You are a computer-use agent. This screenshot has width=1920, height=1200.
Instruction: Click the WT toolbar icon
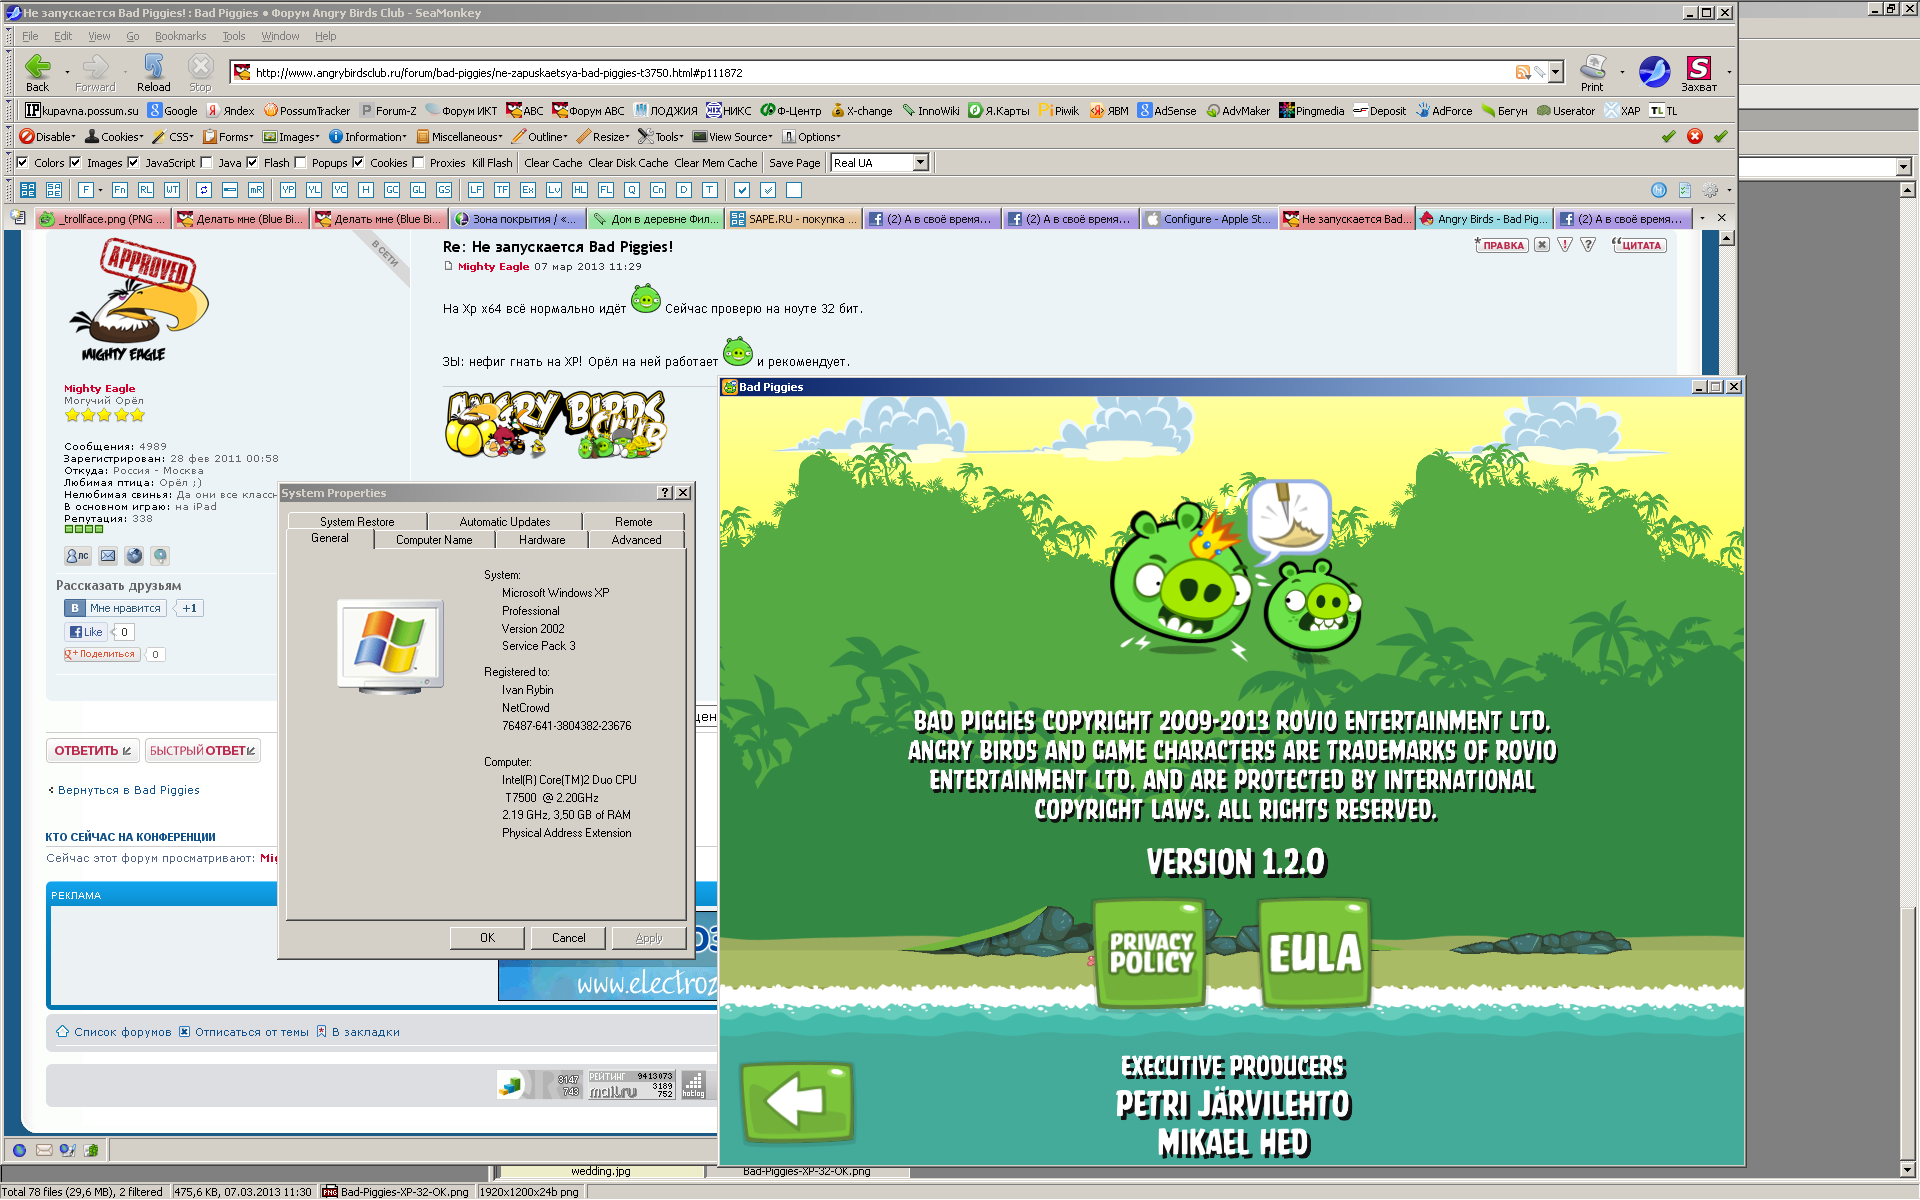[x=172, y=190]
